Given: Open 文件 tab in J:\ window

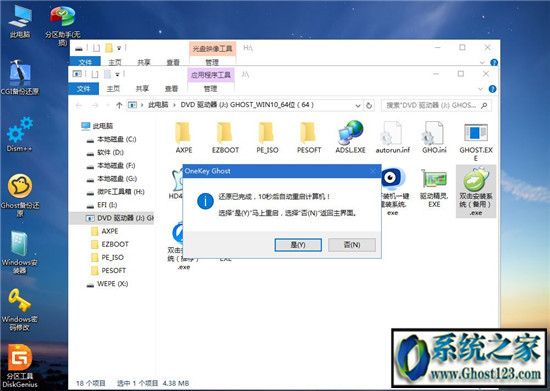Looking at the screenshot, I should click(x=83, y=89).
